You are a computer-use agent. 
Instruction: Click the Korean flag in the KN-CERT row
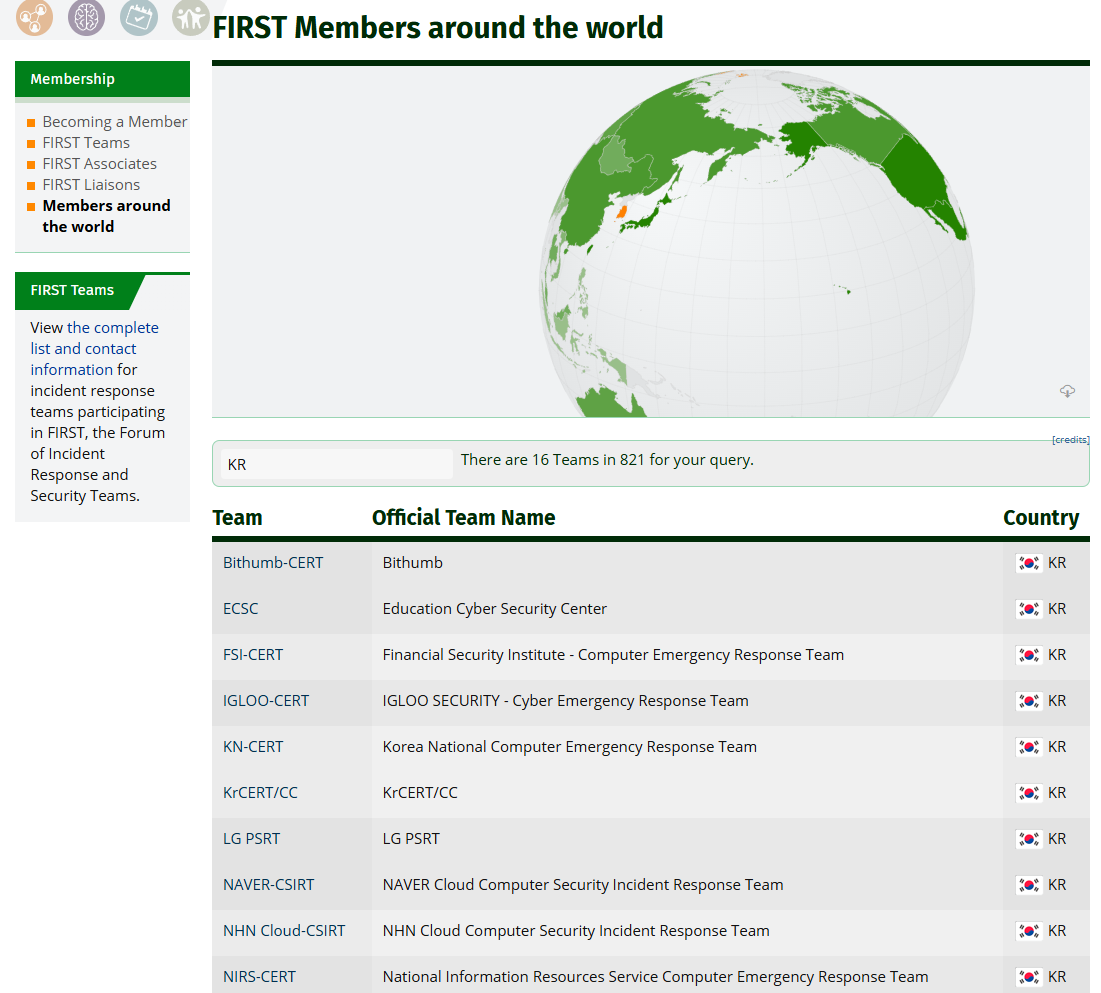[x=1029, y=747]
